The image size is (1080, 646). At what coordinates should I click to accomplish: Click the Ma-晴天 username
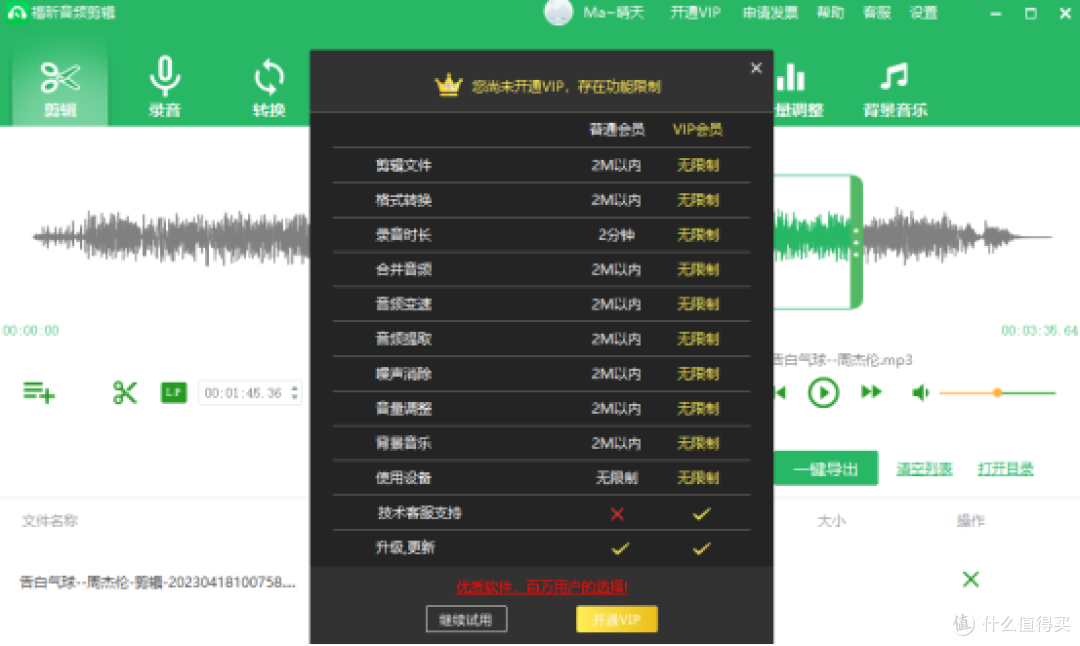coord(614,12)
